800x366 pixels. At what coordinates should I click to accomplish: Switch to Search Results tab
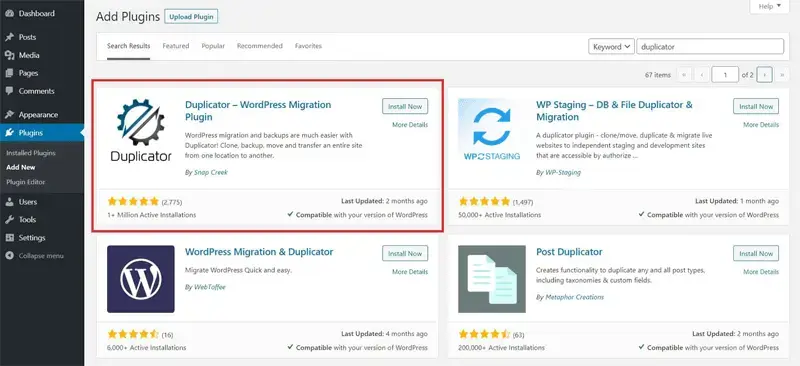pyautogui.click(x=129, y=46)
